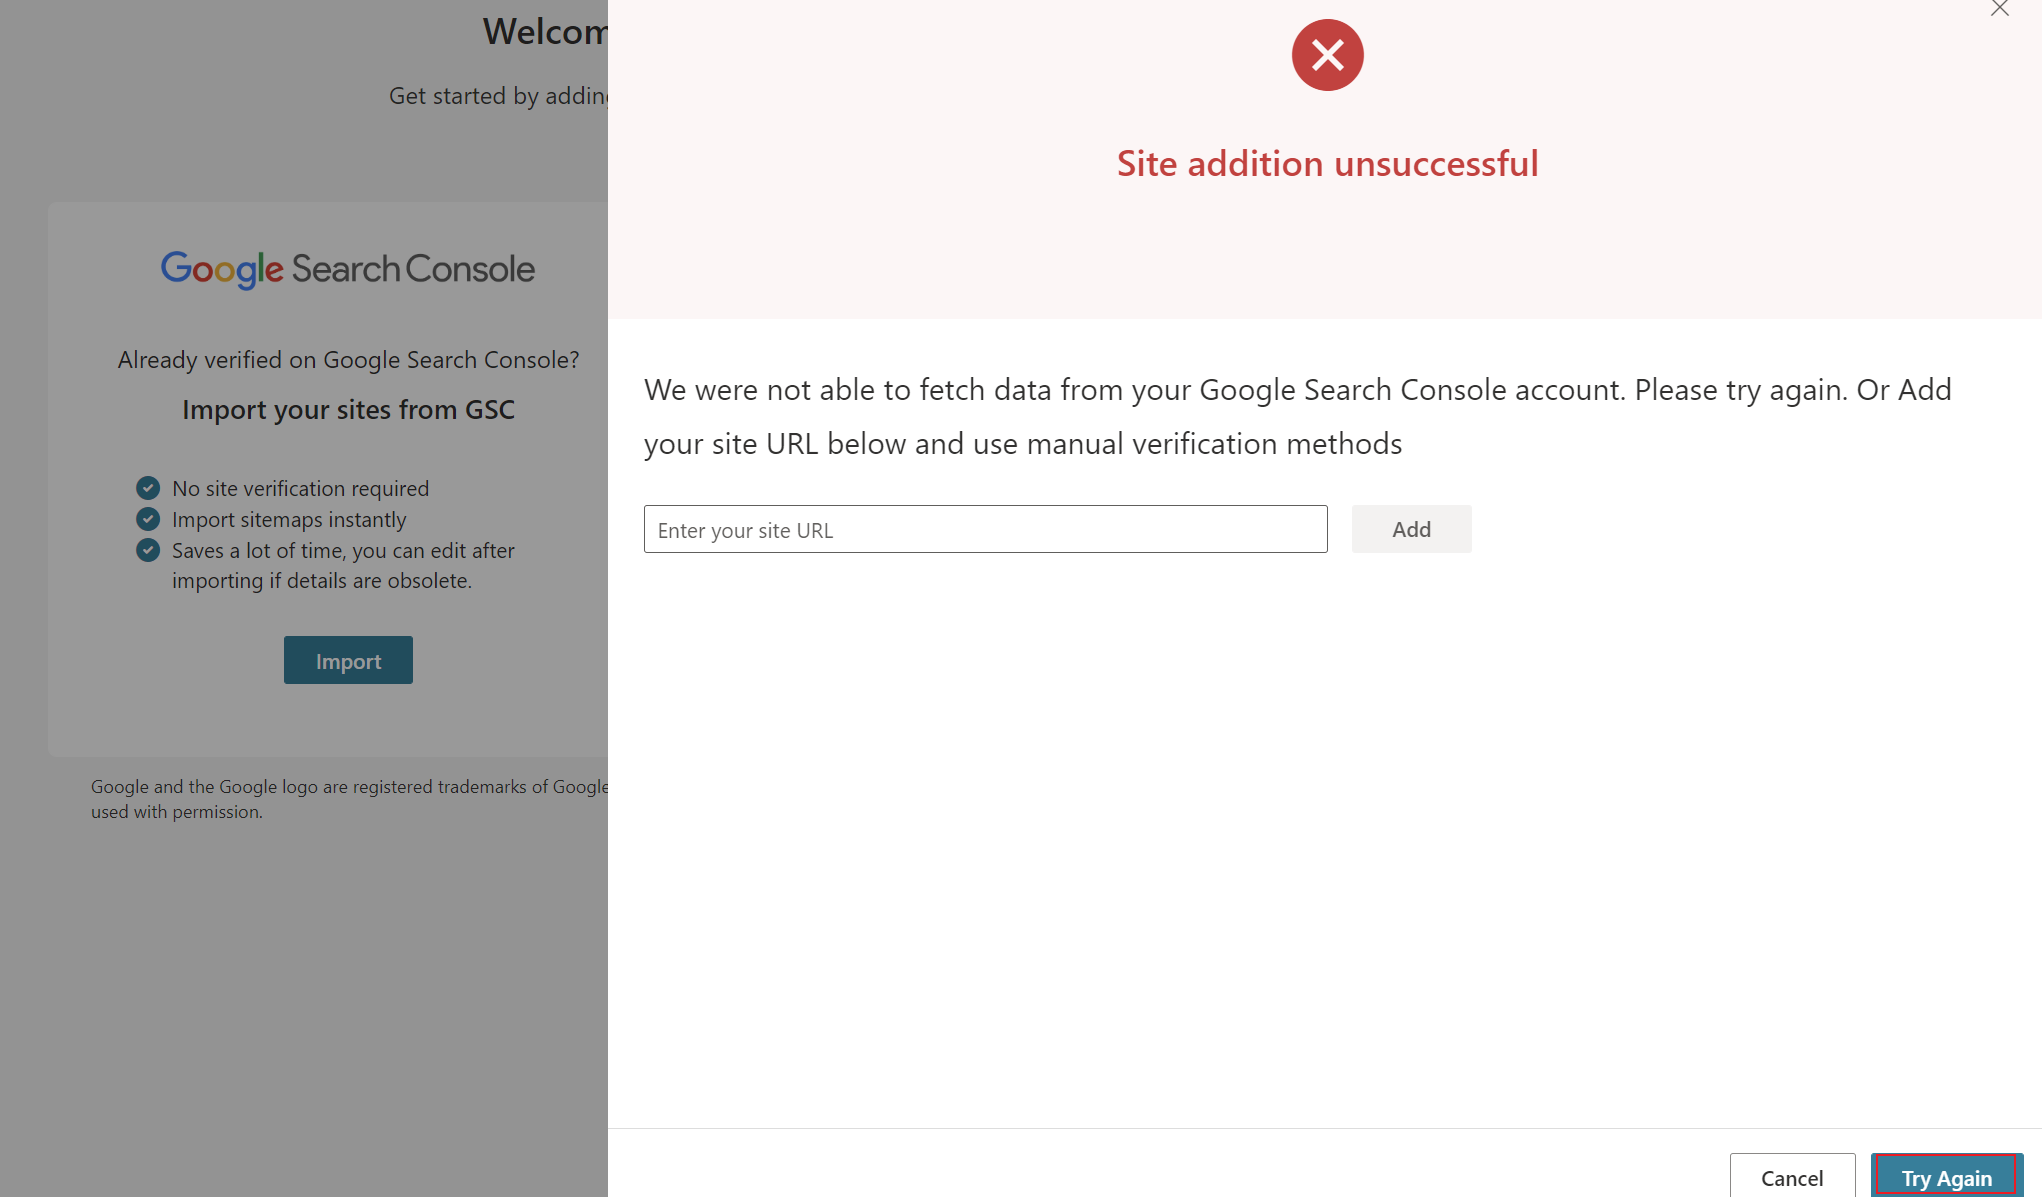Click the Import your sites from GSC heading
The image size is (2042, 1197).
point(348,410)
